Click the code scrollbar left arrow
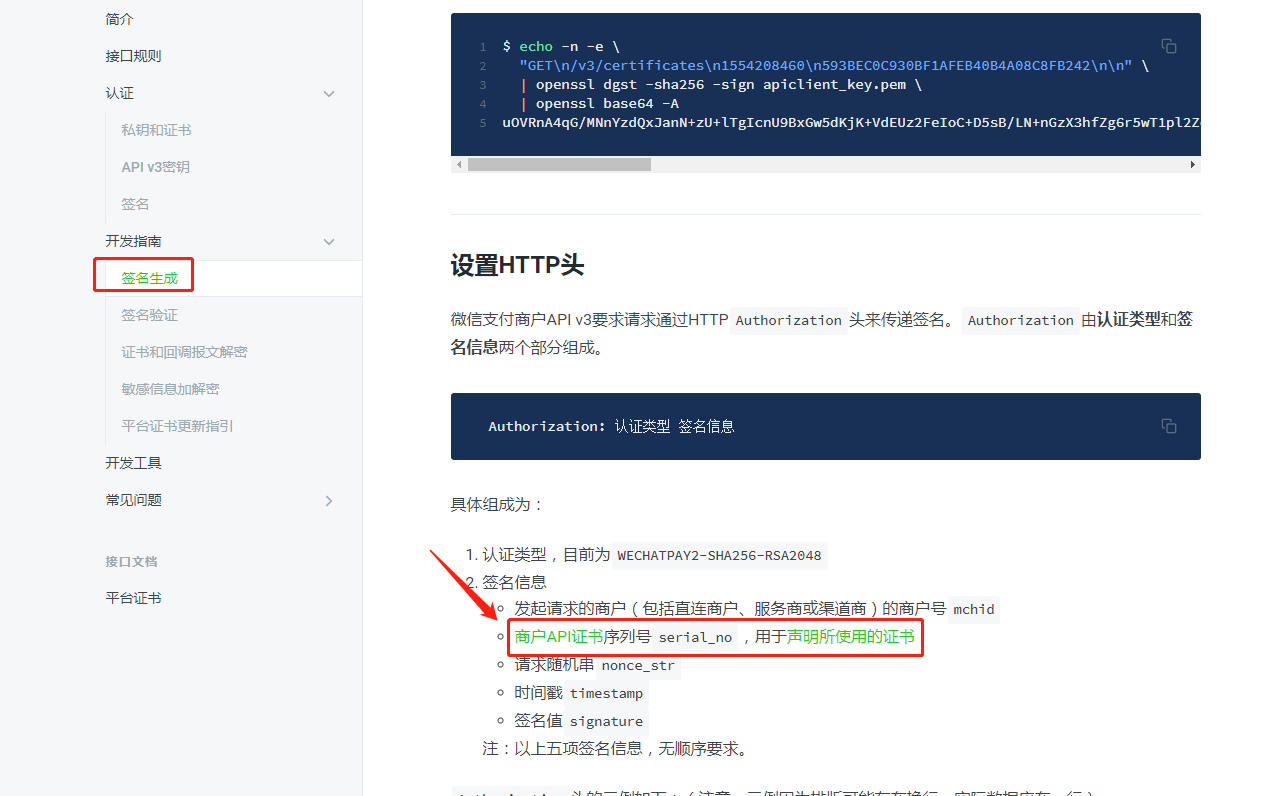Screen dimensions: 1266x796 pyautogui.click(x=459, y=164)
